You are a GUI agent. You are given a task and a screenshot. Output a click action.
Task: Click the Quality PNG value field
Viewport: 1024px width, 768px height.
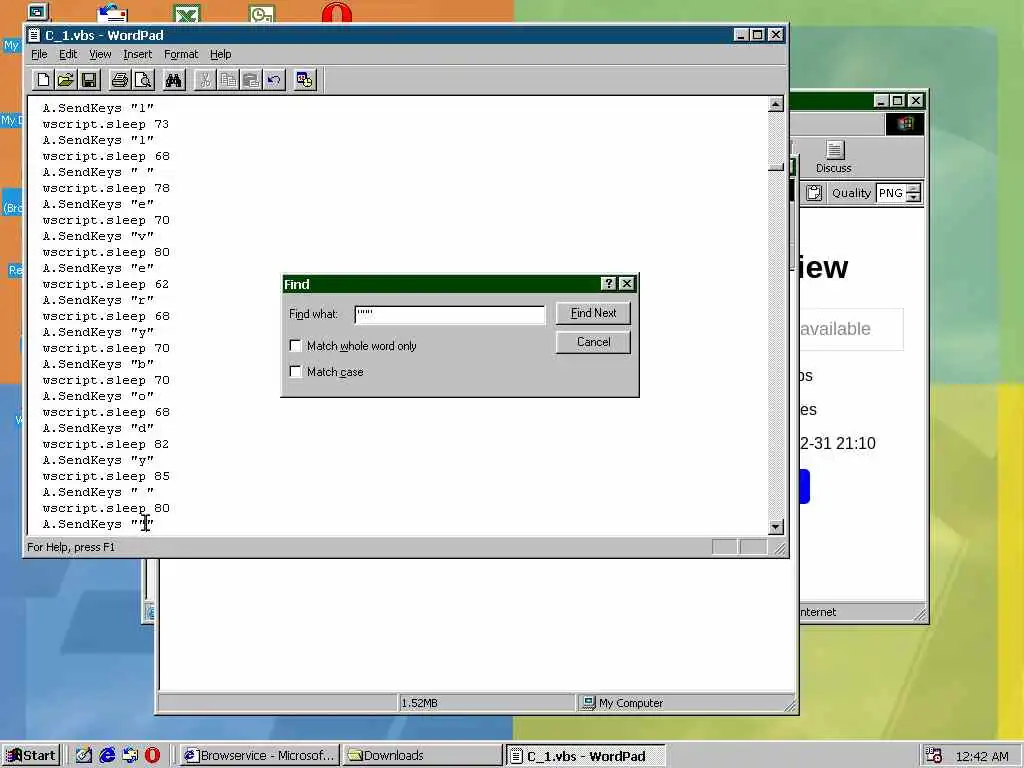(x=891, y=193)
